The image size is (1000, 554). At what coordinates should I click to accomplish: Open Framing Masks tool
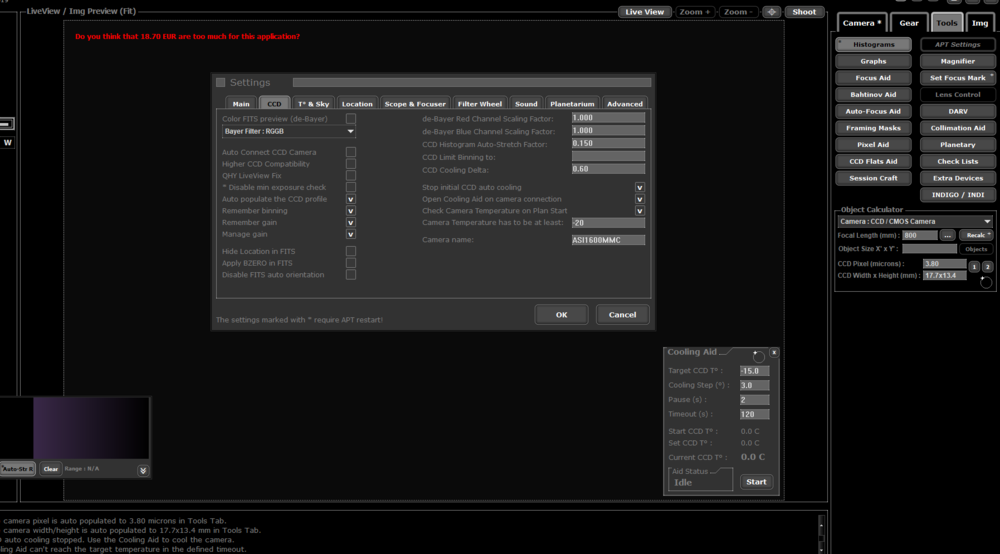point(873,128)
